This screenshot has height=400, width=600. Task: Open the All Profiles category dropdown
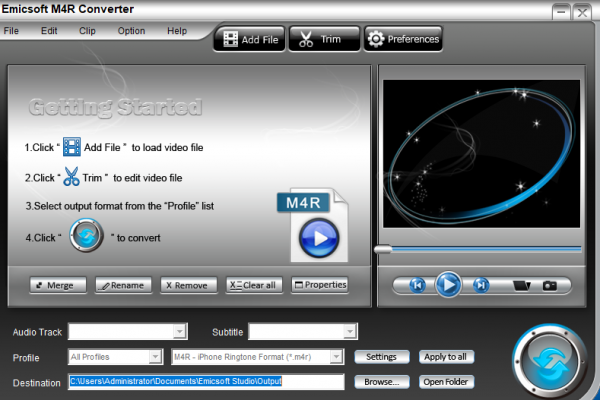(x=155, y=357)
